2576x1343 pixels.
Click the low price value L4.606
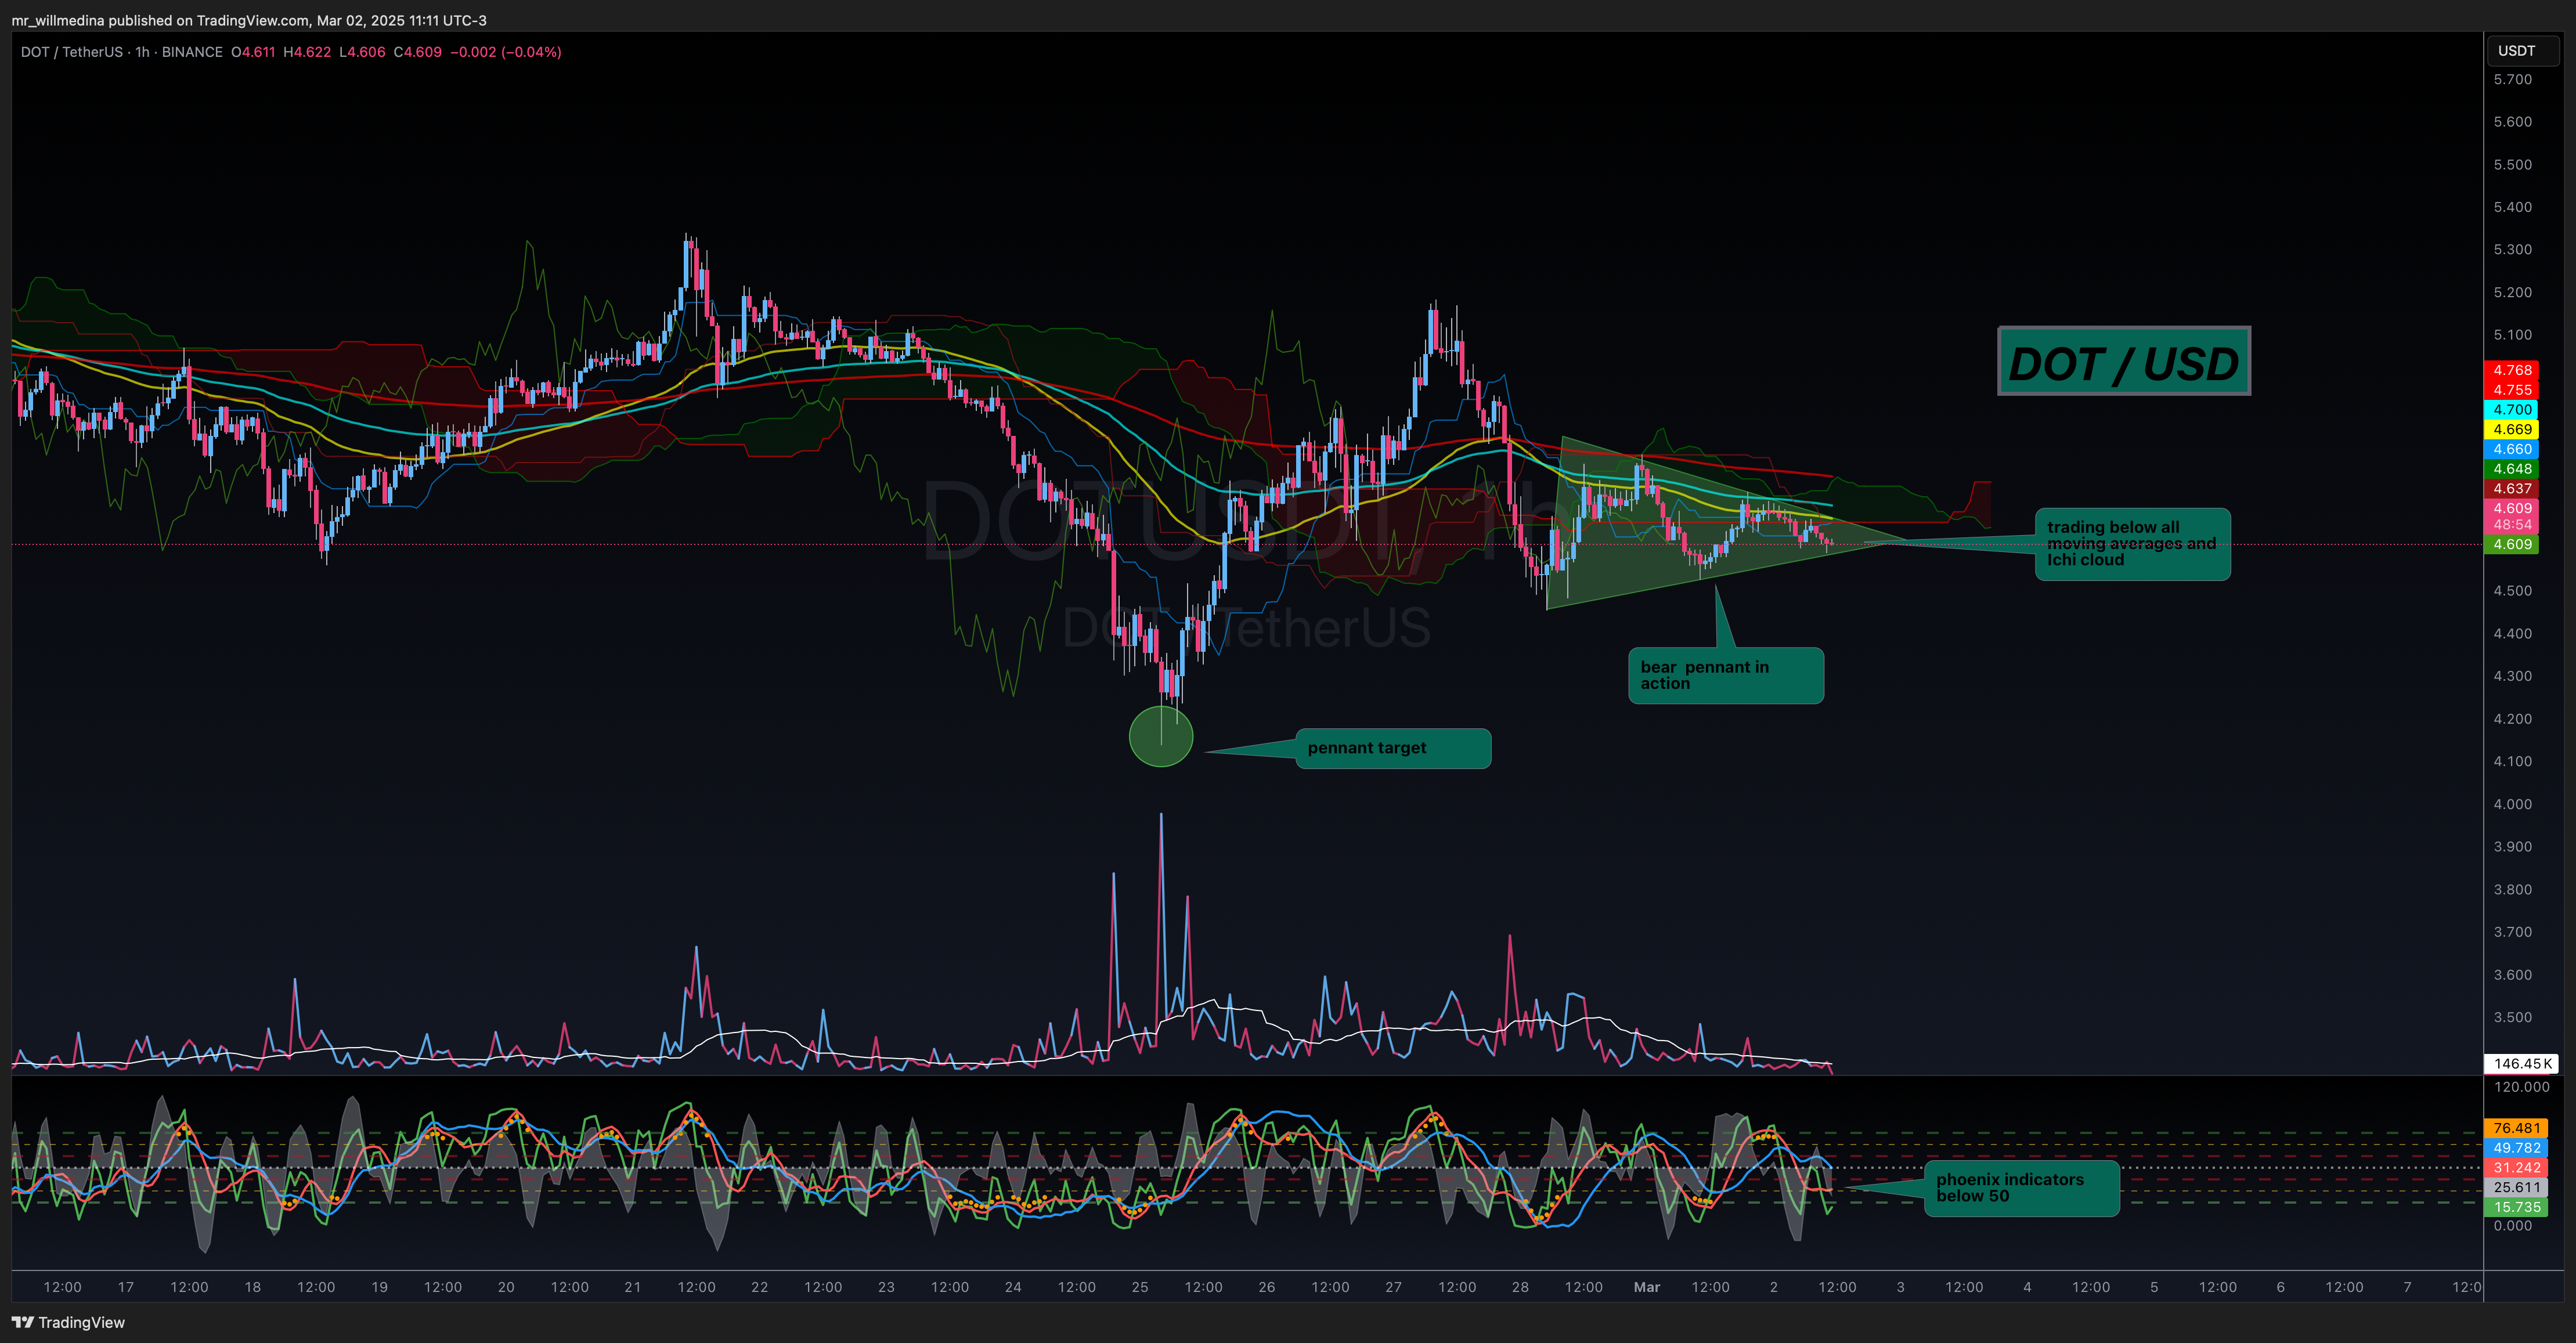pos(362,52)
